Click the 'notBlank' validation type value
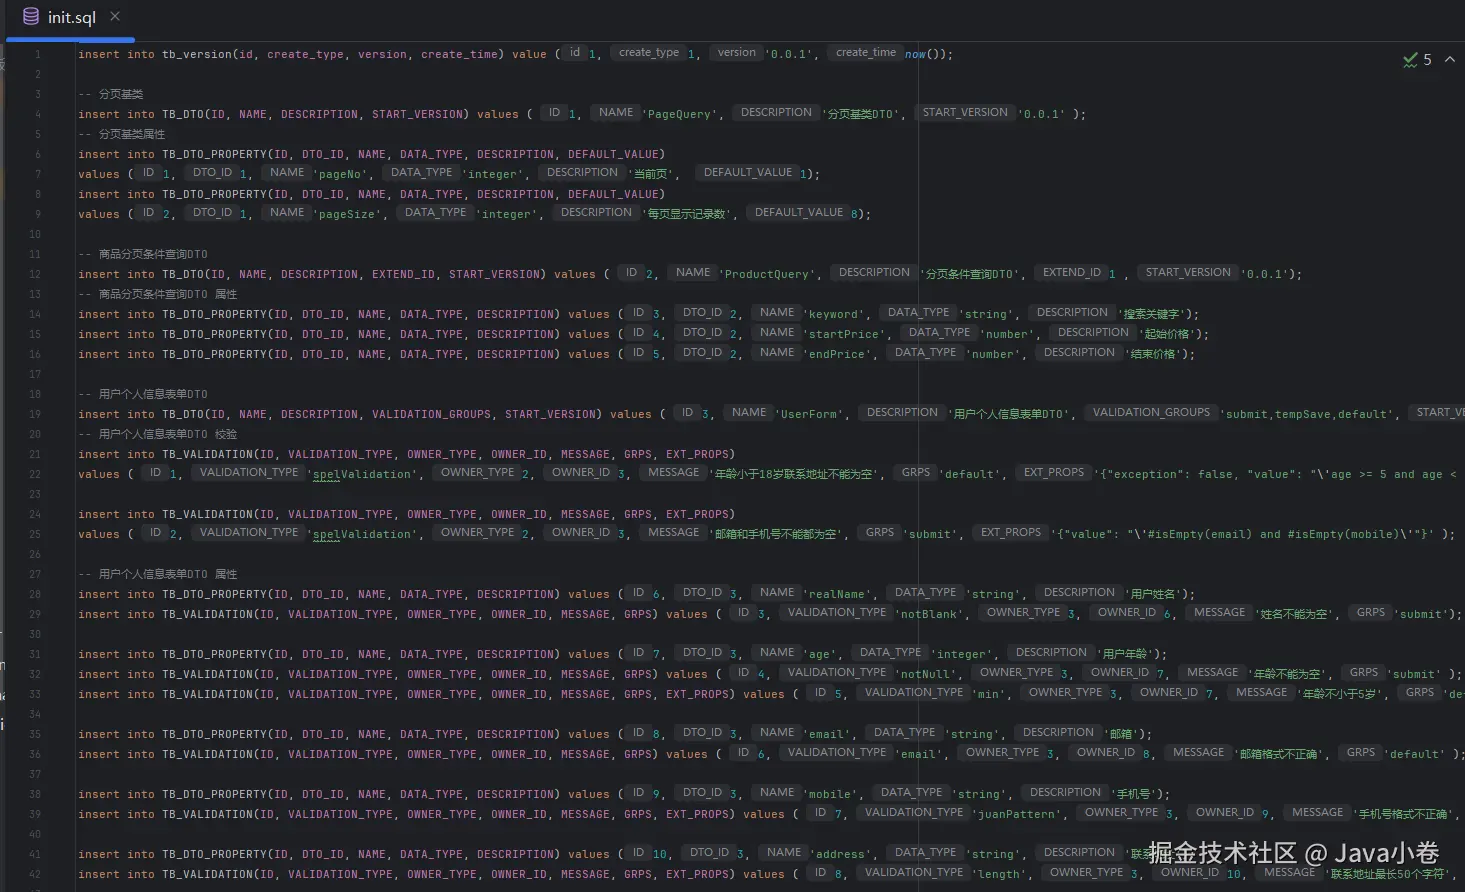Screen dimensions: 1465x892 [930, 614]
